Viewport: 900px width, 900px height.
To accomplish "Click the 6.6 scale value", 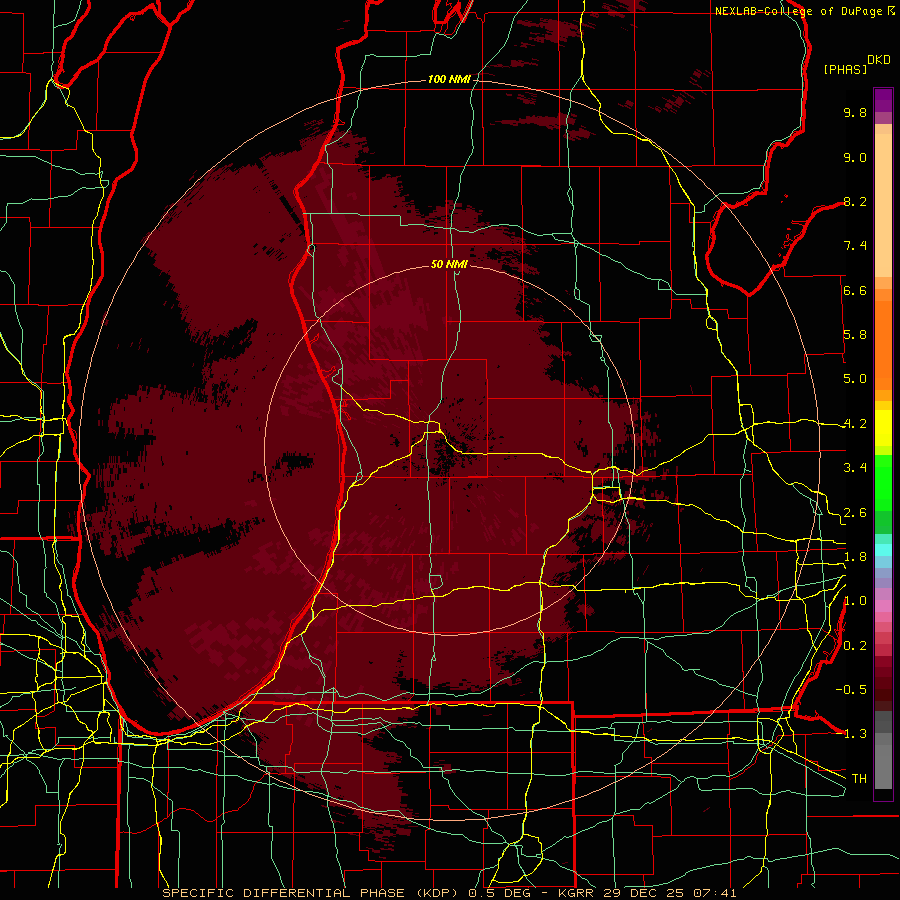I will click(855, 290).
